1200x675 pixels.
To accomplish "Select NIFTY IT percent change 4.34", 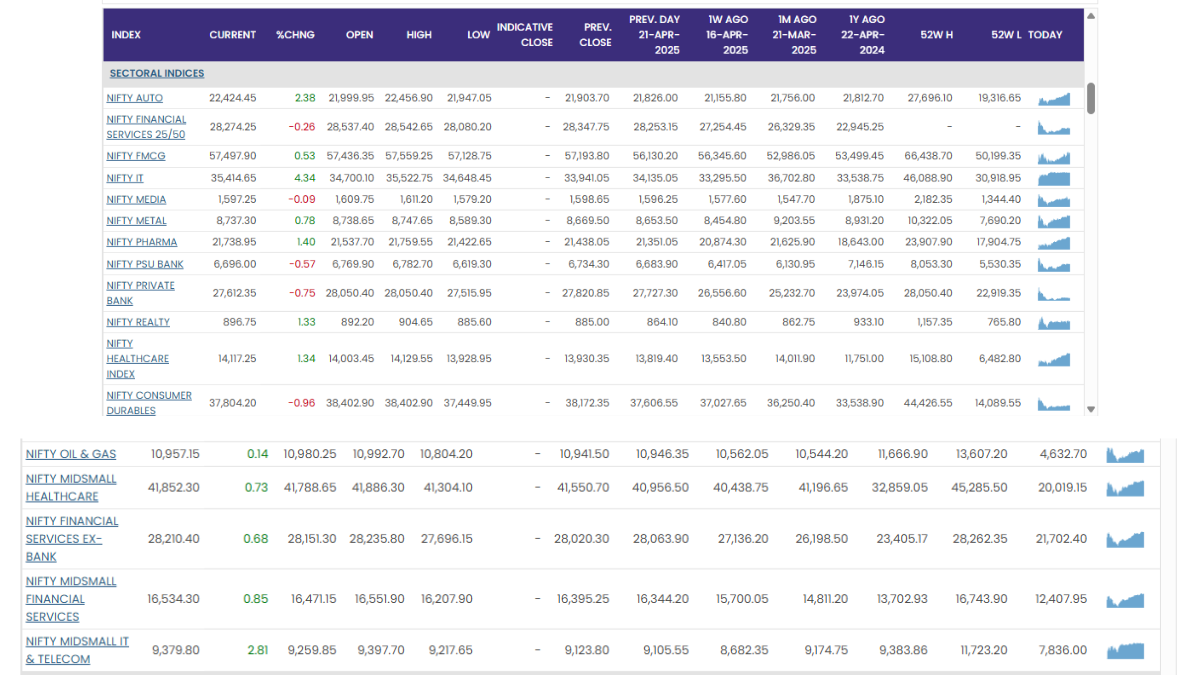I will pos(305,178).
